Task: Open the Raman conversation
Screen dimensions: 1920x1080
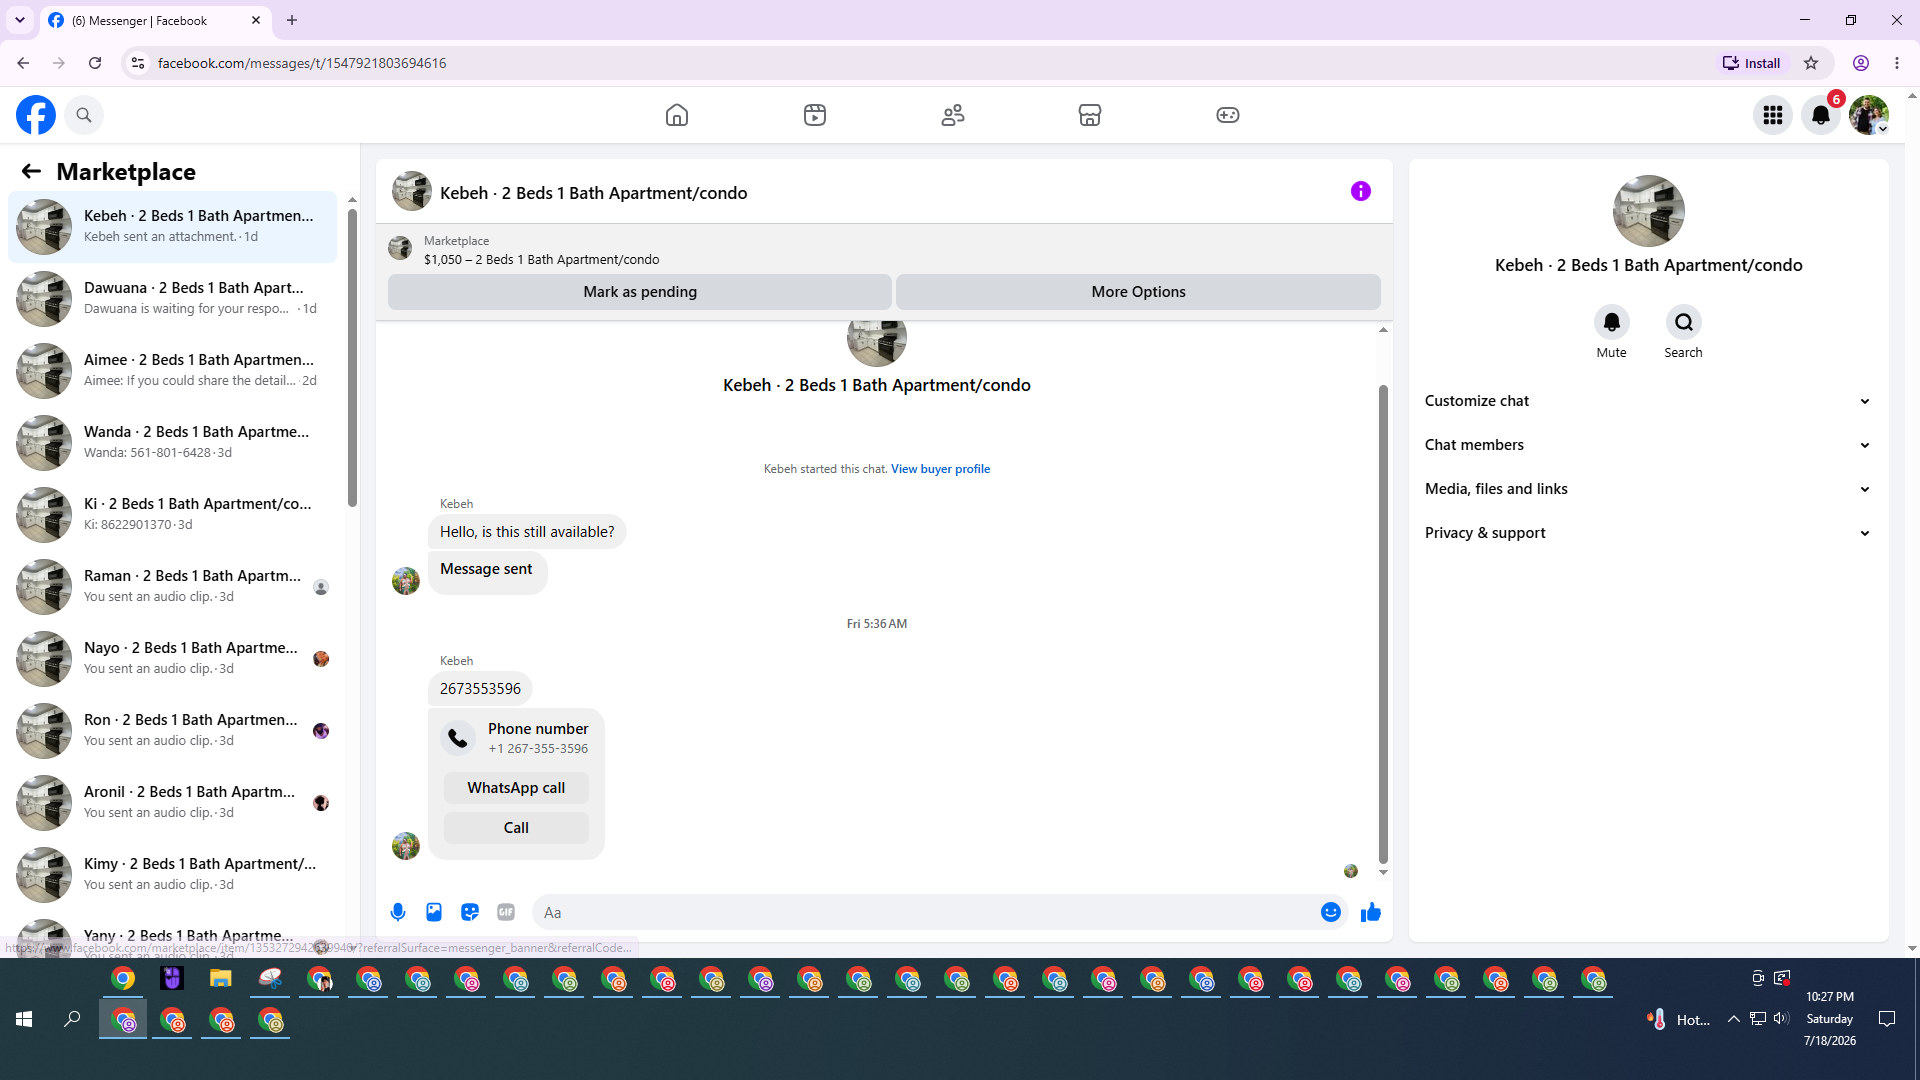Action: point(173,587)
